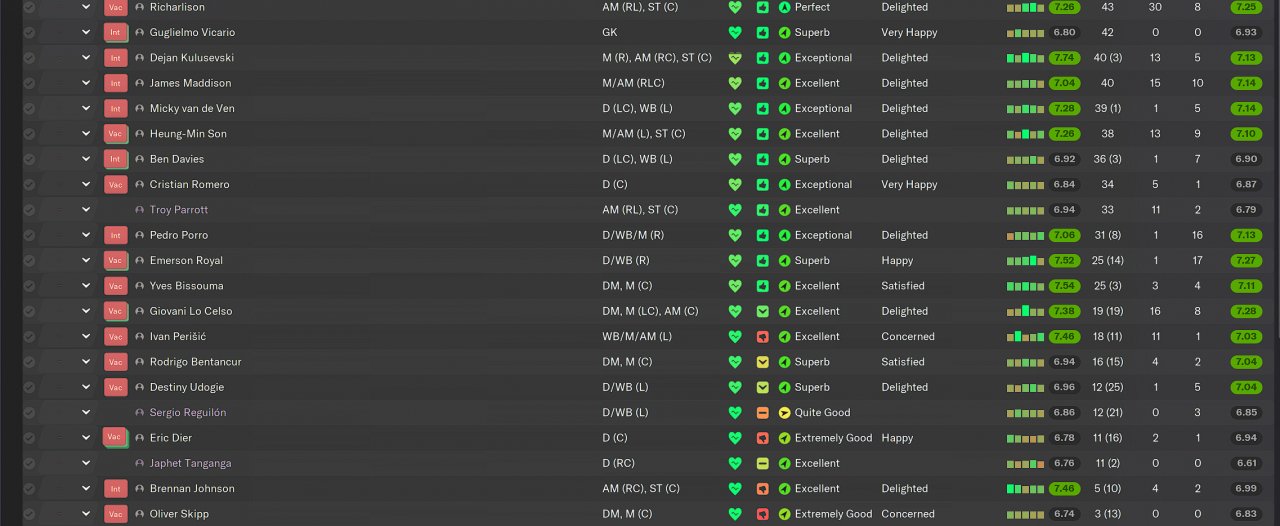
Task: Toggle the selection circle for Pedro Porro
Action: pyautogui.click(x=29, y=235)
